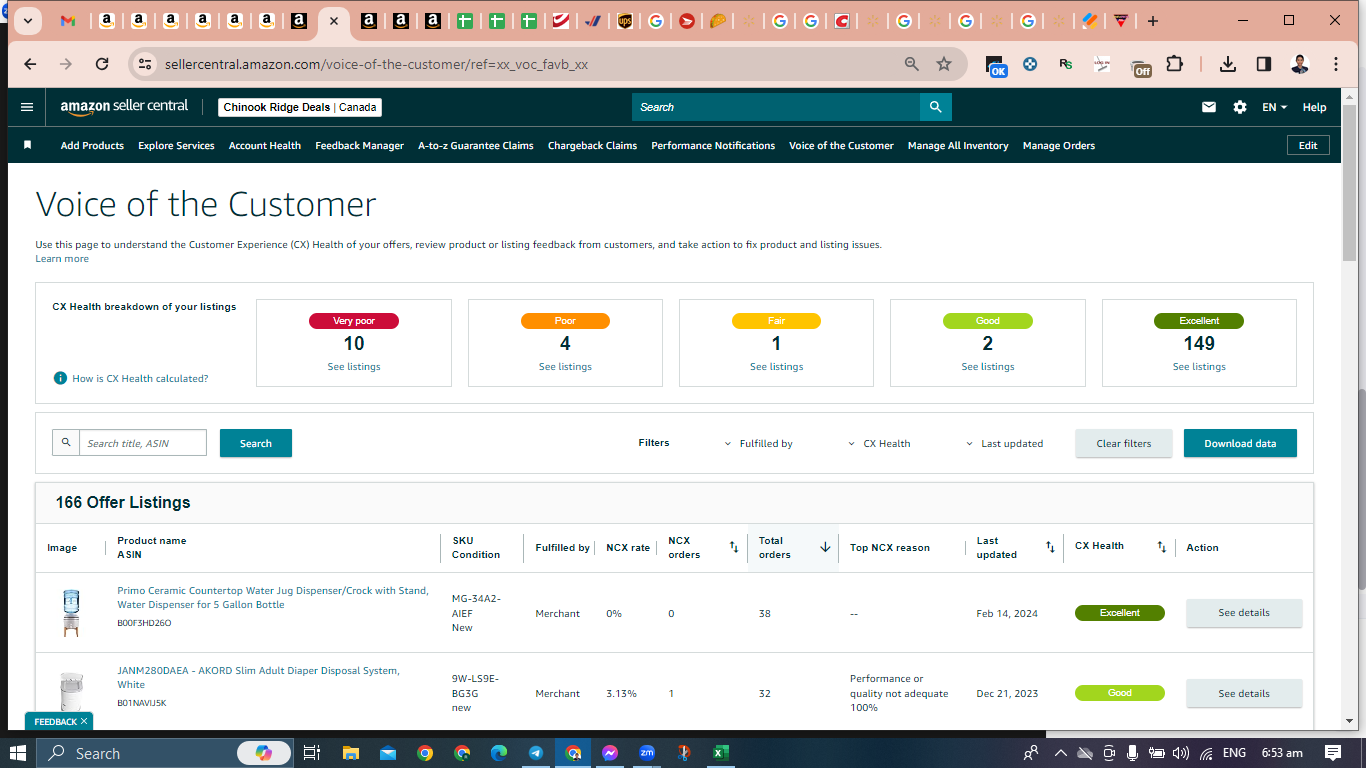Click the zoom magnifier icon in address bar
The height and width of the screenshot is (768, 1366).
point(911,64)
